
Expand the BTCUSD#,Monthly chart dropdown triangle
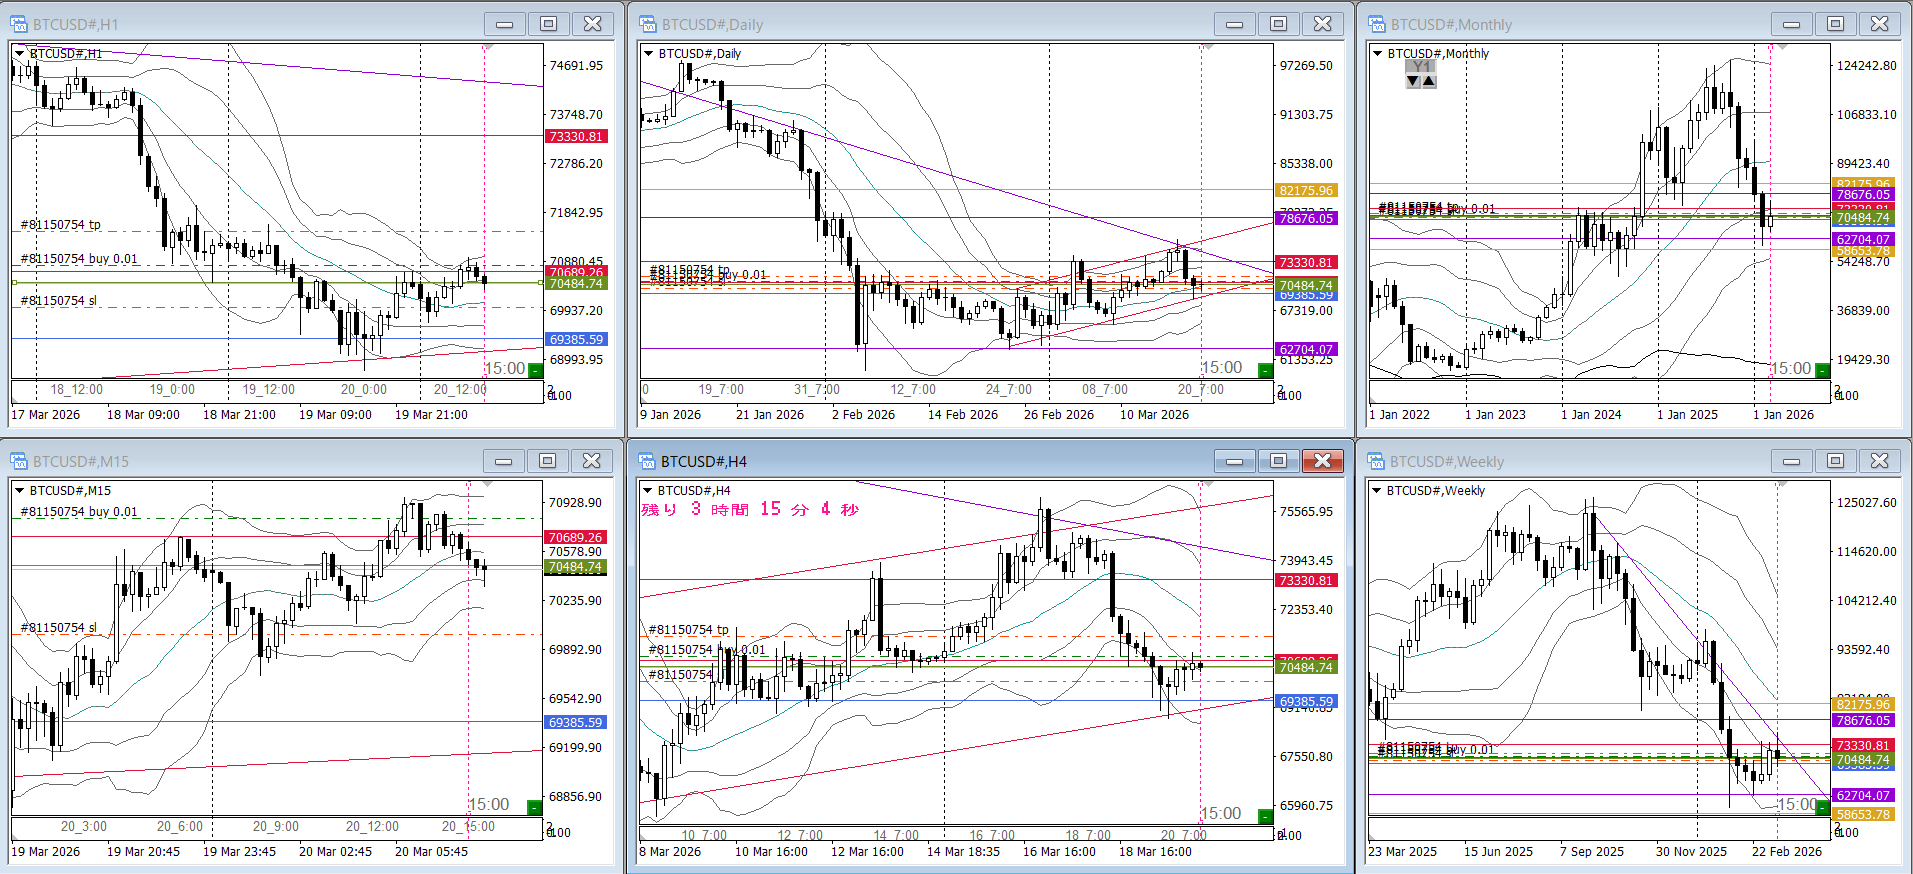pos(1378,54)
